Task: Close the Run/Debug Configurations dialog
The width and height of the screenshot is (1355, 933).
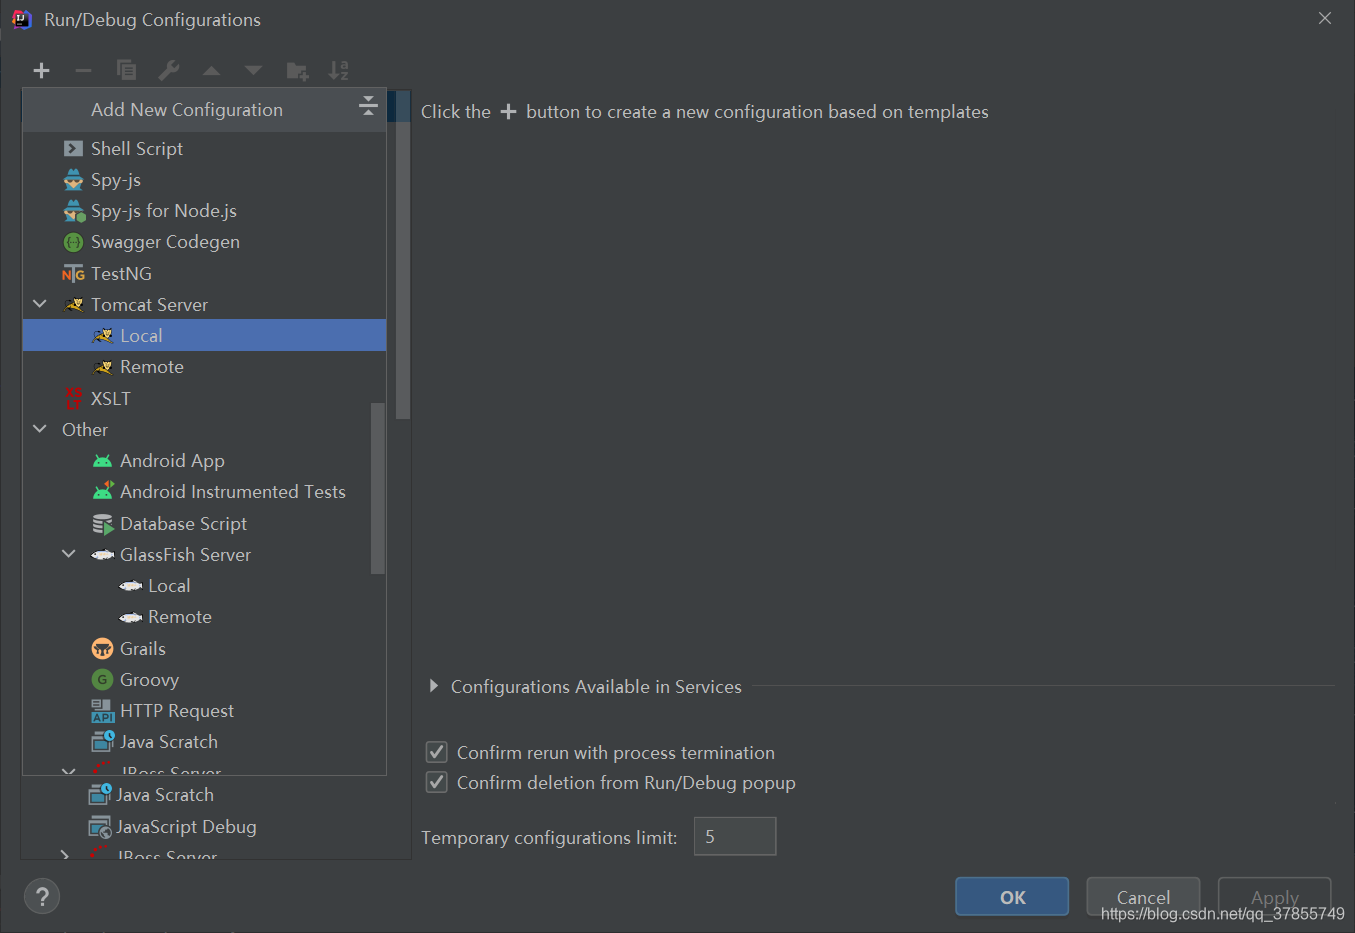Action: coord(1325,18)
